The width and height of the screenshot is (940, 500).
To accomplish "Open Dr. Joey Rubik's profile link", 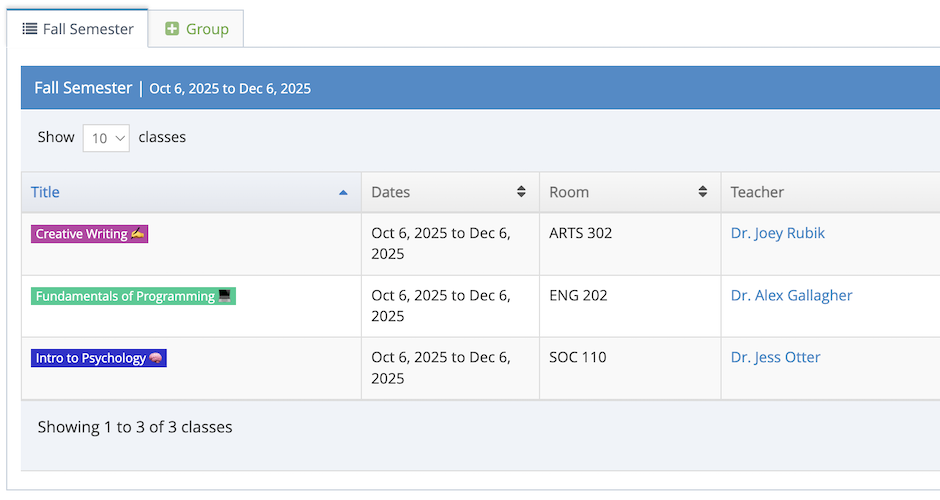I will click(777, 233).
